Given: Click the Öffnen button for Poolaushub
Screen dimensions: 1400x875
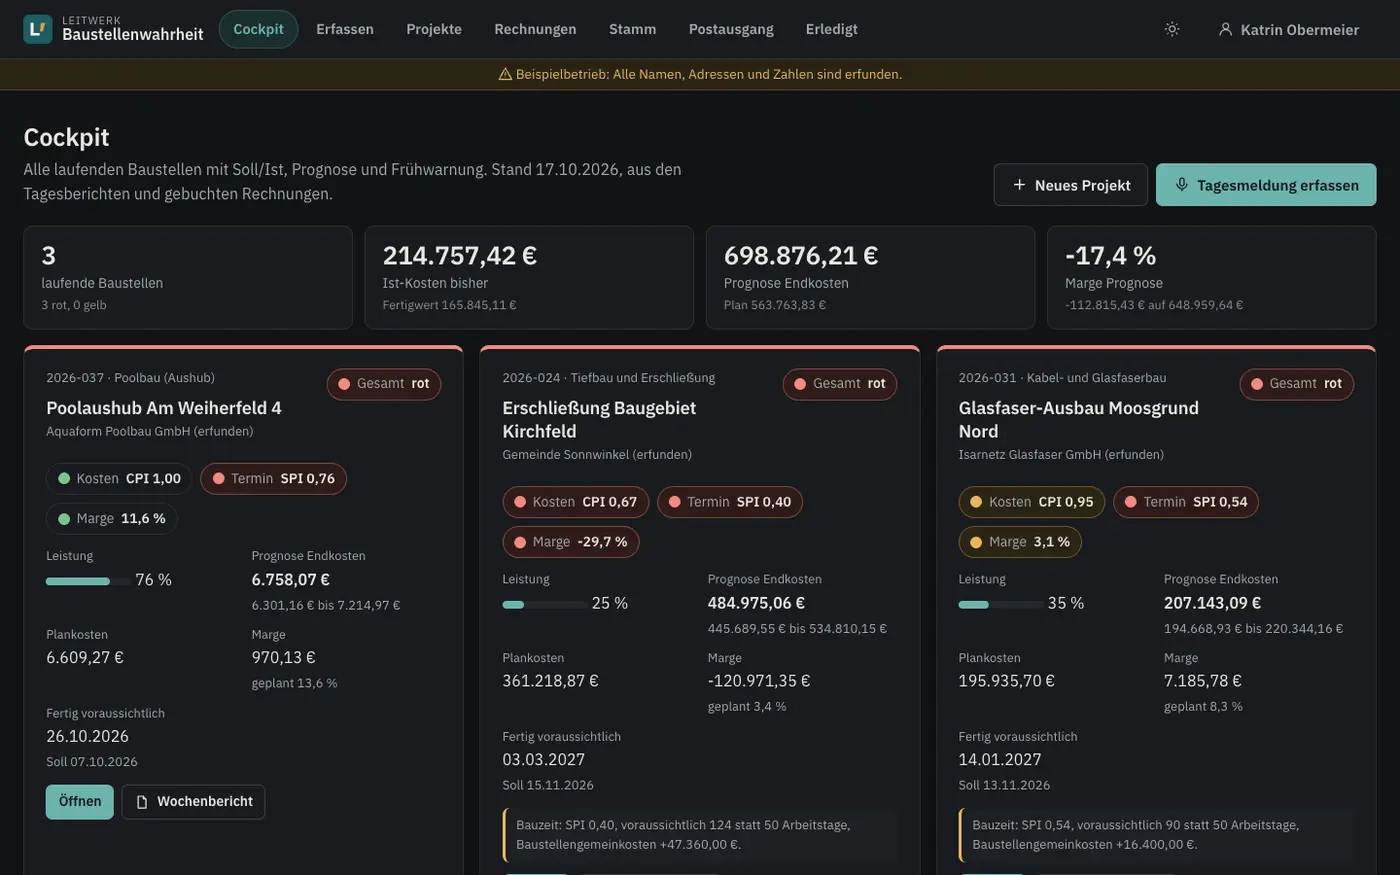Looking at the screenshot, I should click(x=80, y=802).
